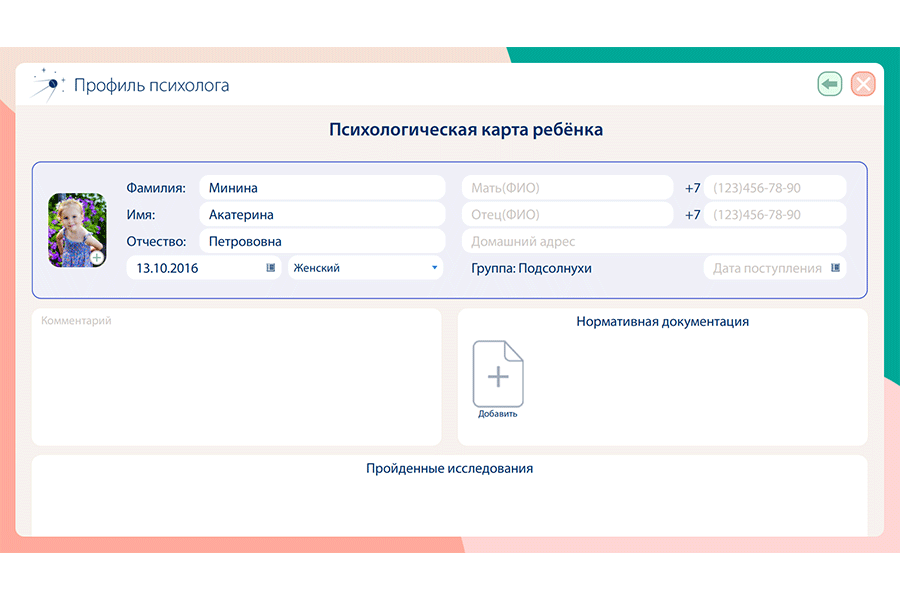Click the Добавить label under document icon
Viewport: 900px width, 600px height.
click(498, 414)
